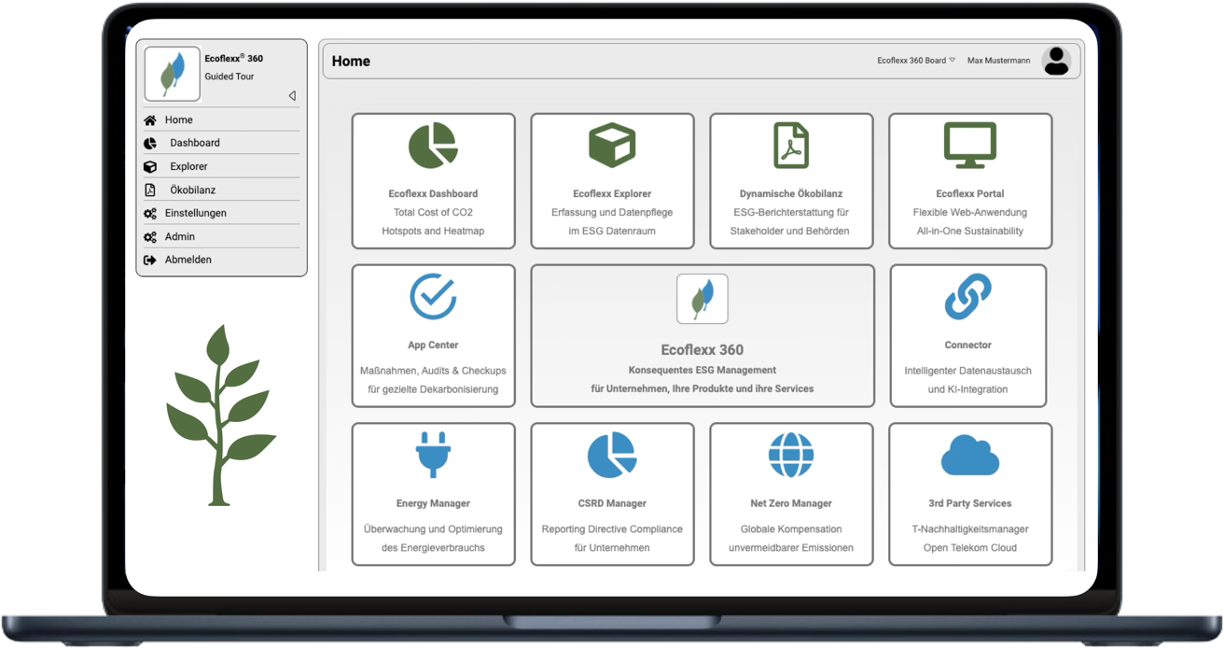Click 'Reporting Directive Compliance' text
This screenshot has width=1224, height=648.
pos(612,529)
